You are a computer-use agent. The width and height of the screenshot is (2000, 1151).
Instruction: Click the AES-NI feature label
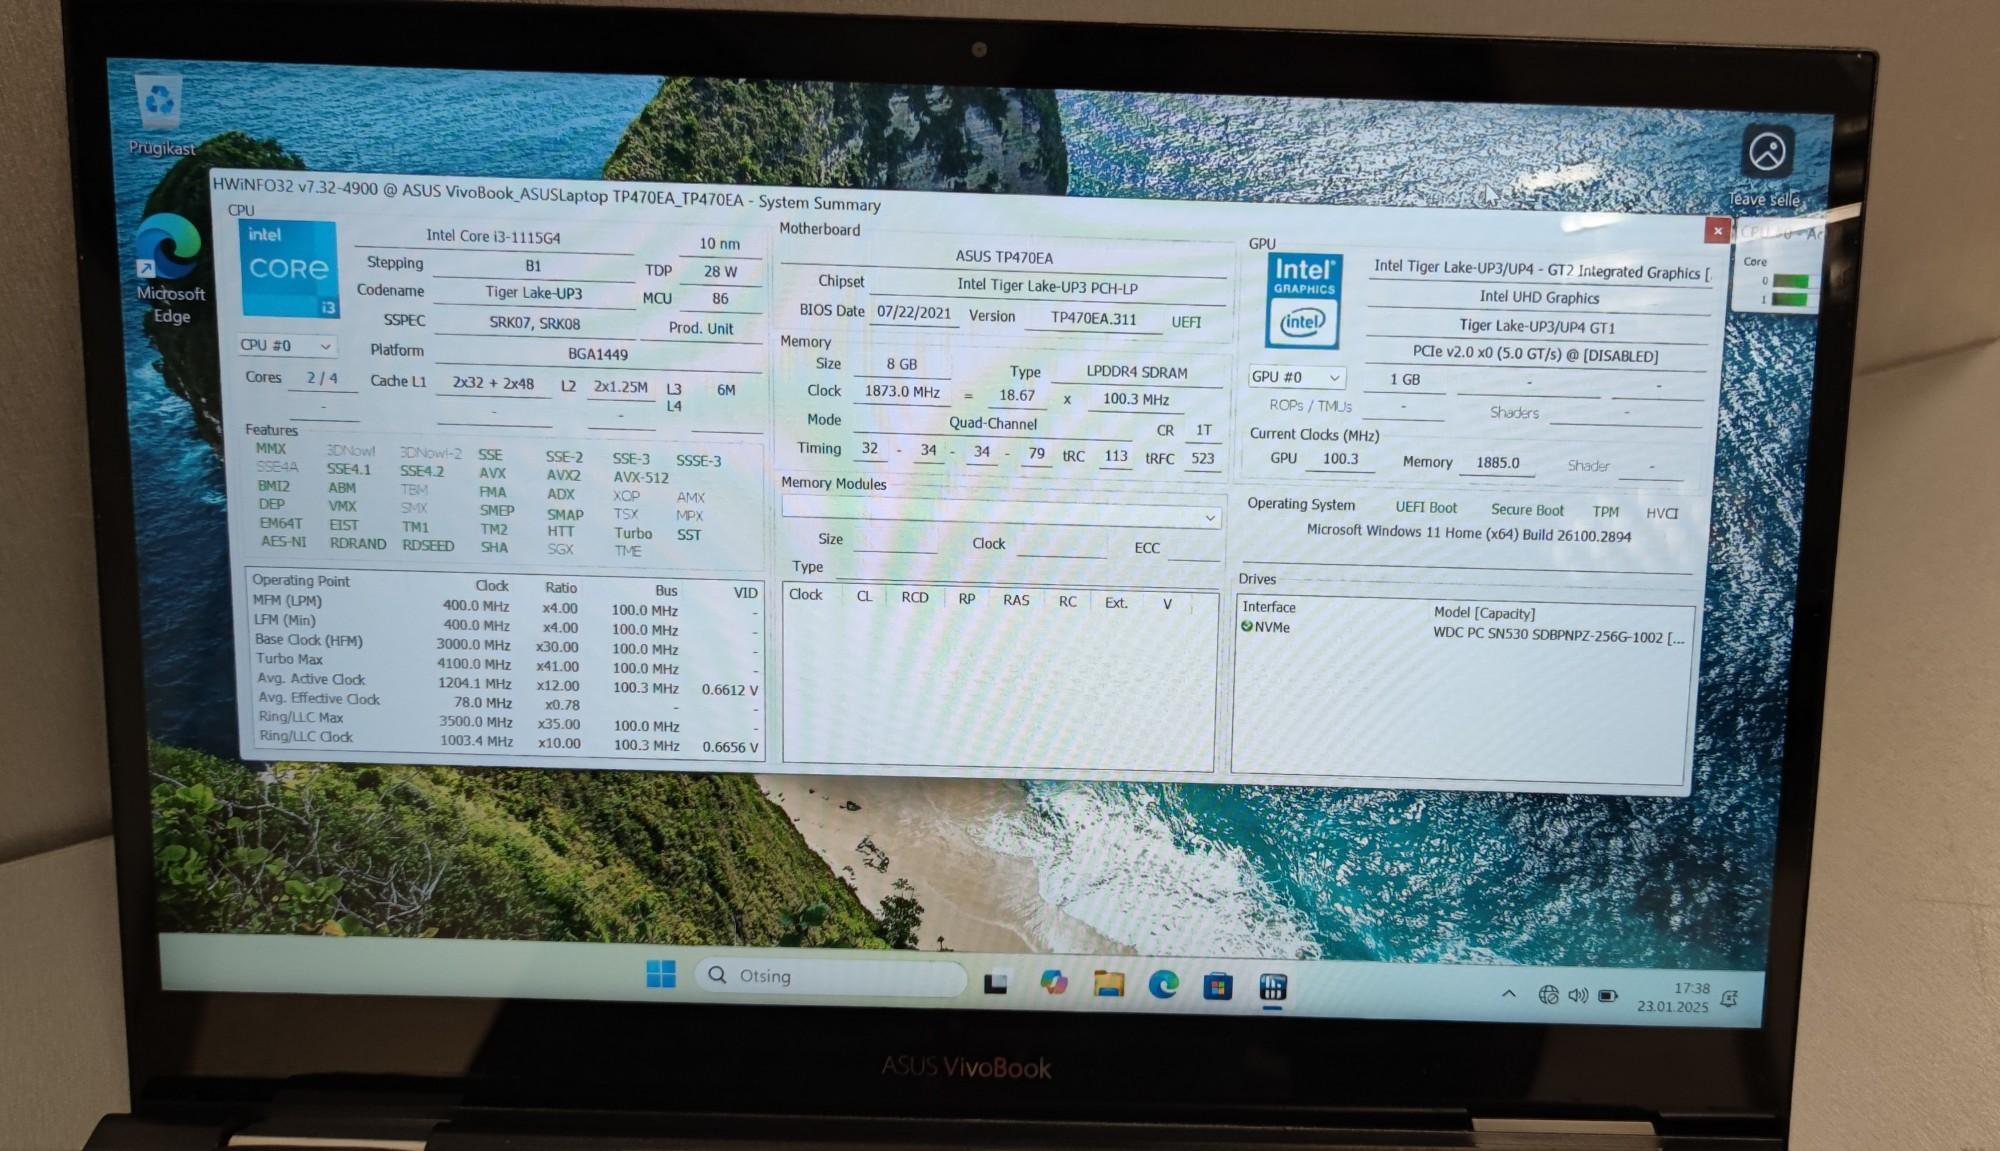tap(283, 541)
